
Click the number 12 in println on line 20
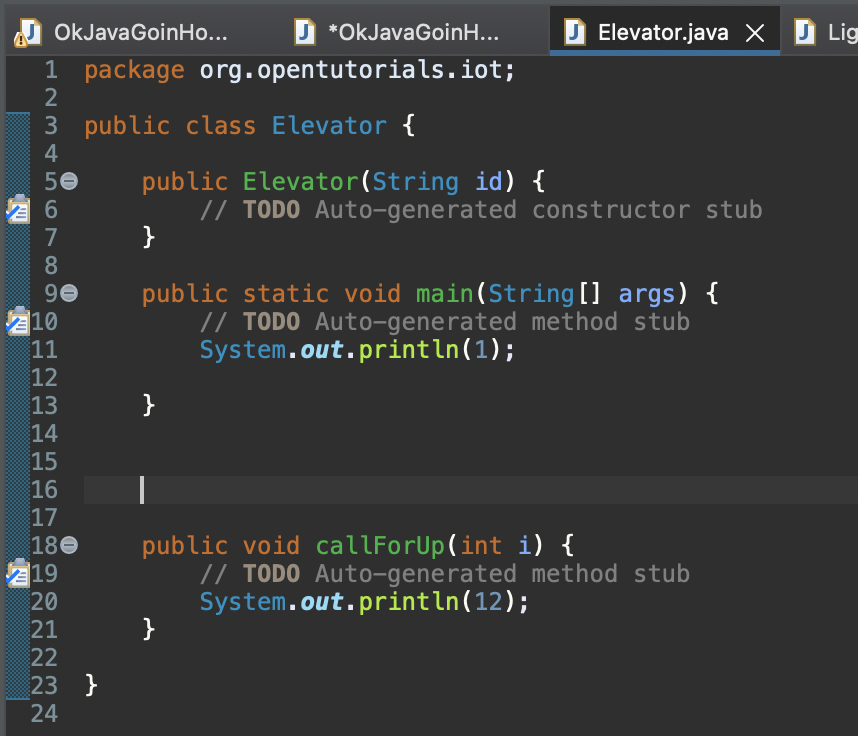tap(488, 602)
